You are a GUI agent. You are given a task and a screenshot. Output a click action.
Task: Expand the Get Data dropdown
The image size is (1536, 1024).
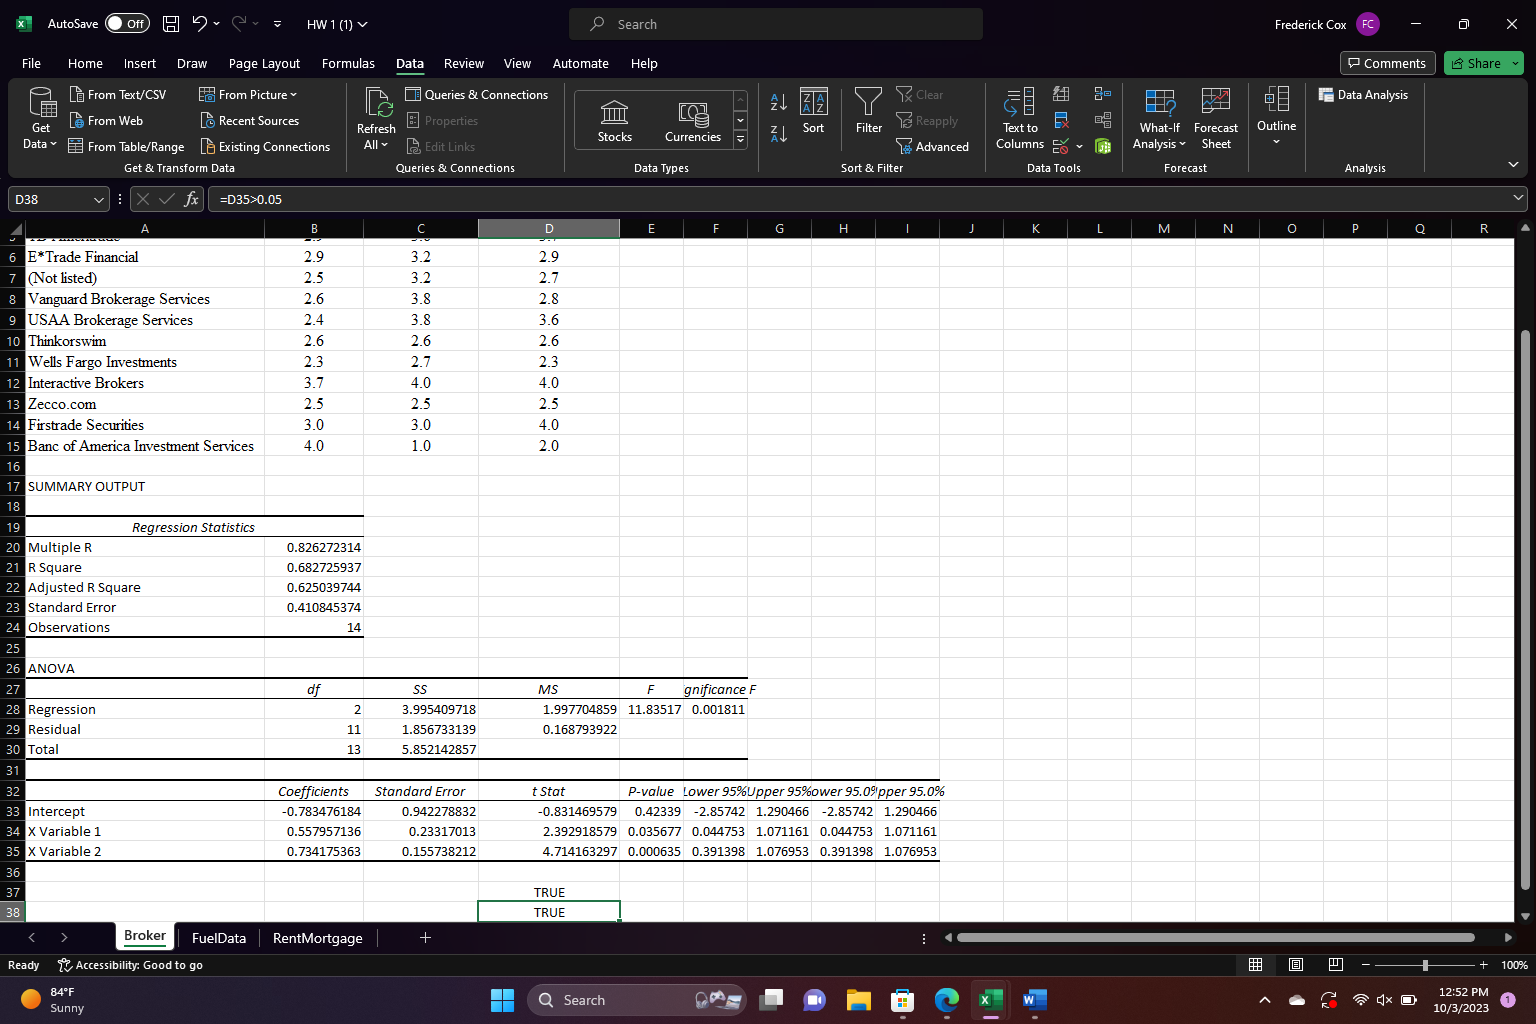point(40,136)
